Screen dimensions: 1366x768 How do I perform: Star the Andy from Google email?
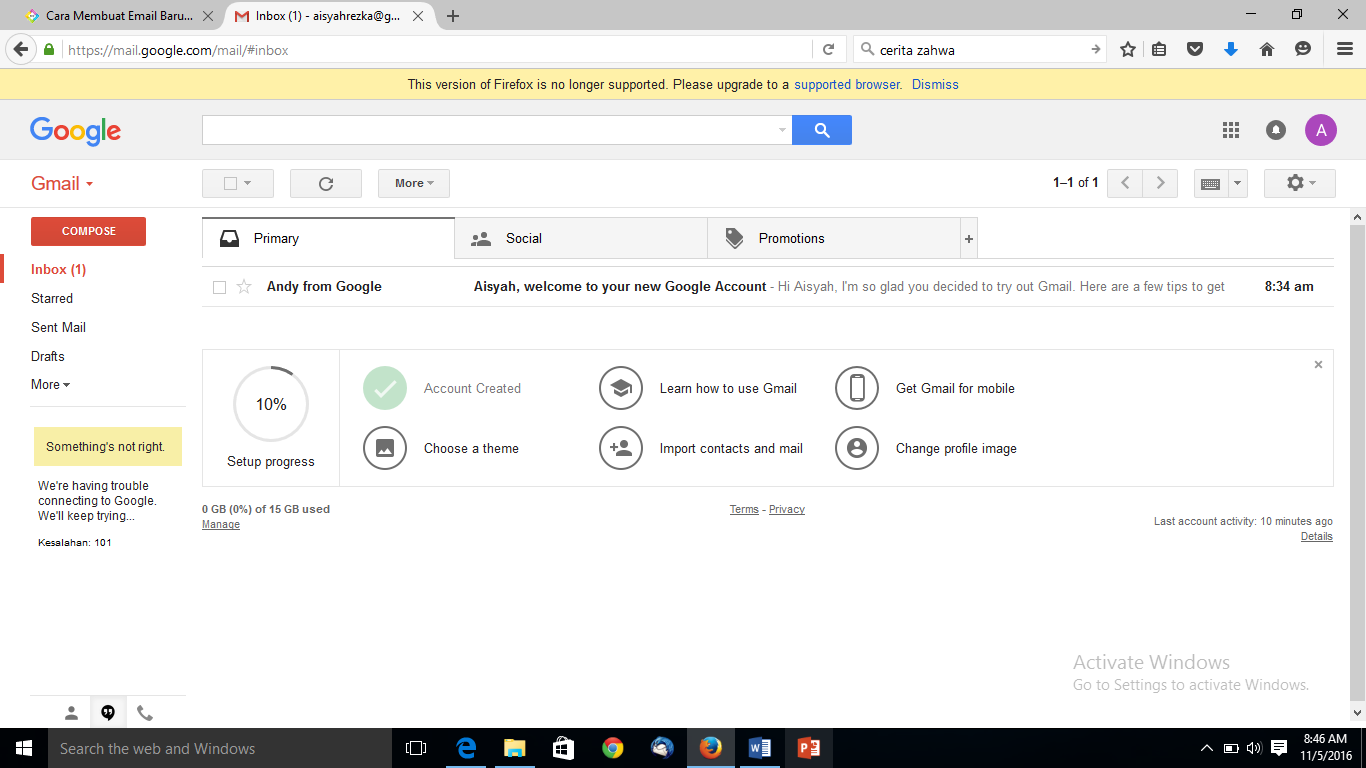(x=244, y=287)
